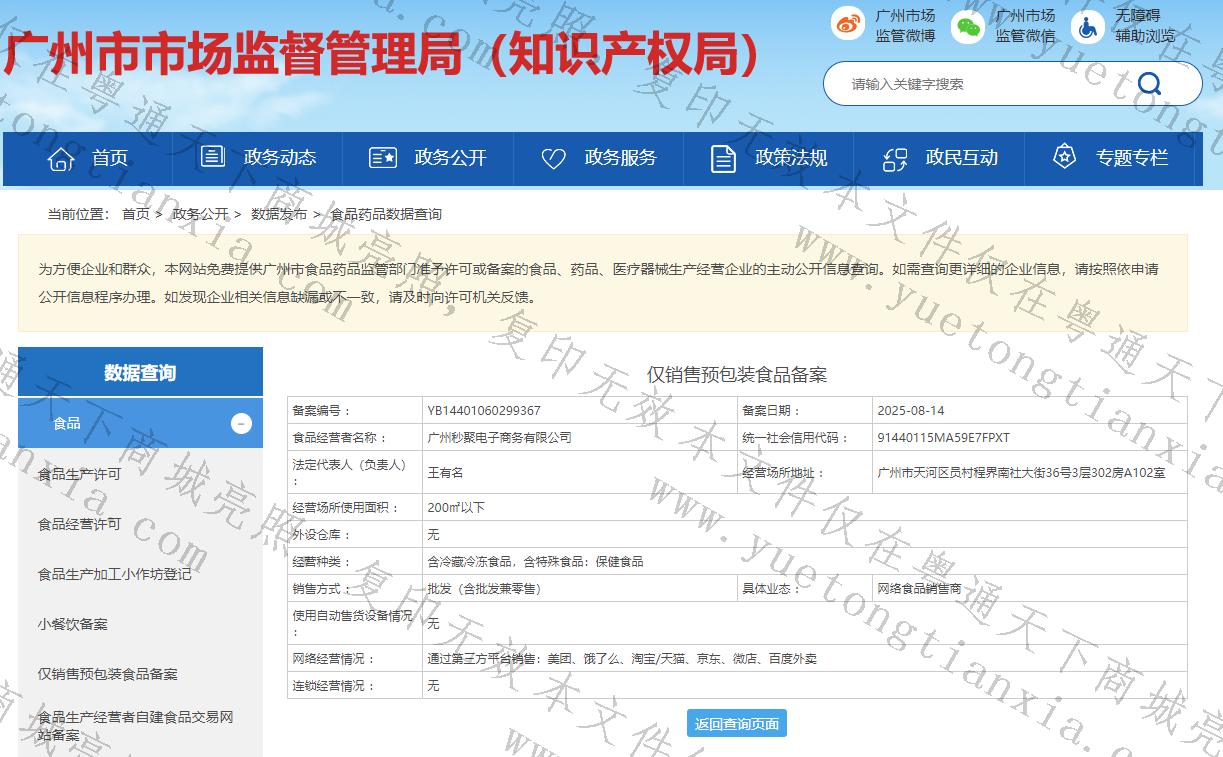Click the WeChat icon in the header
This screenshot has height=757, width=1223.
tap(967, 27)
